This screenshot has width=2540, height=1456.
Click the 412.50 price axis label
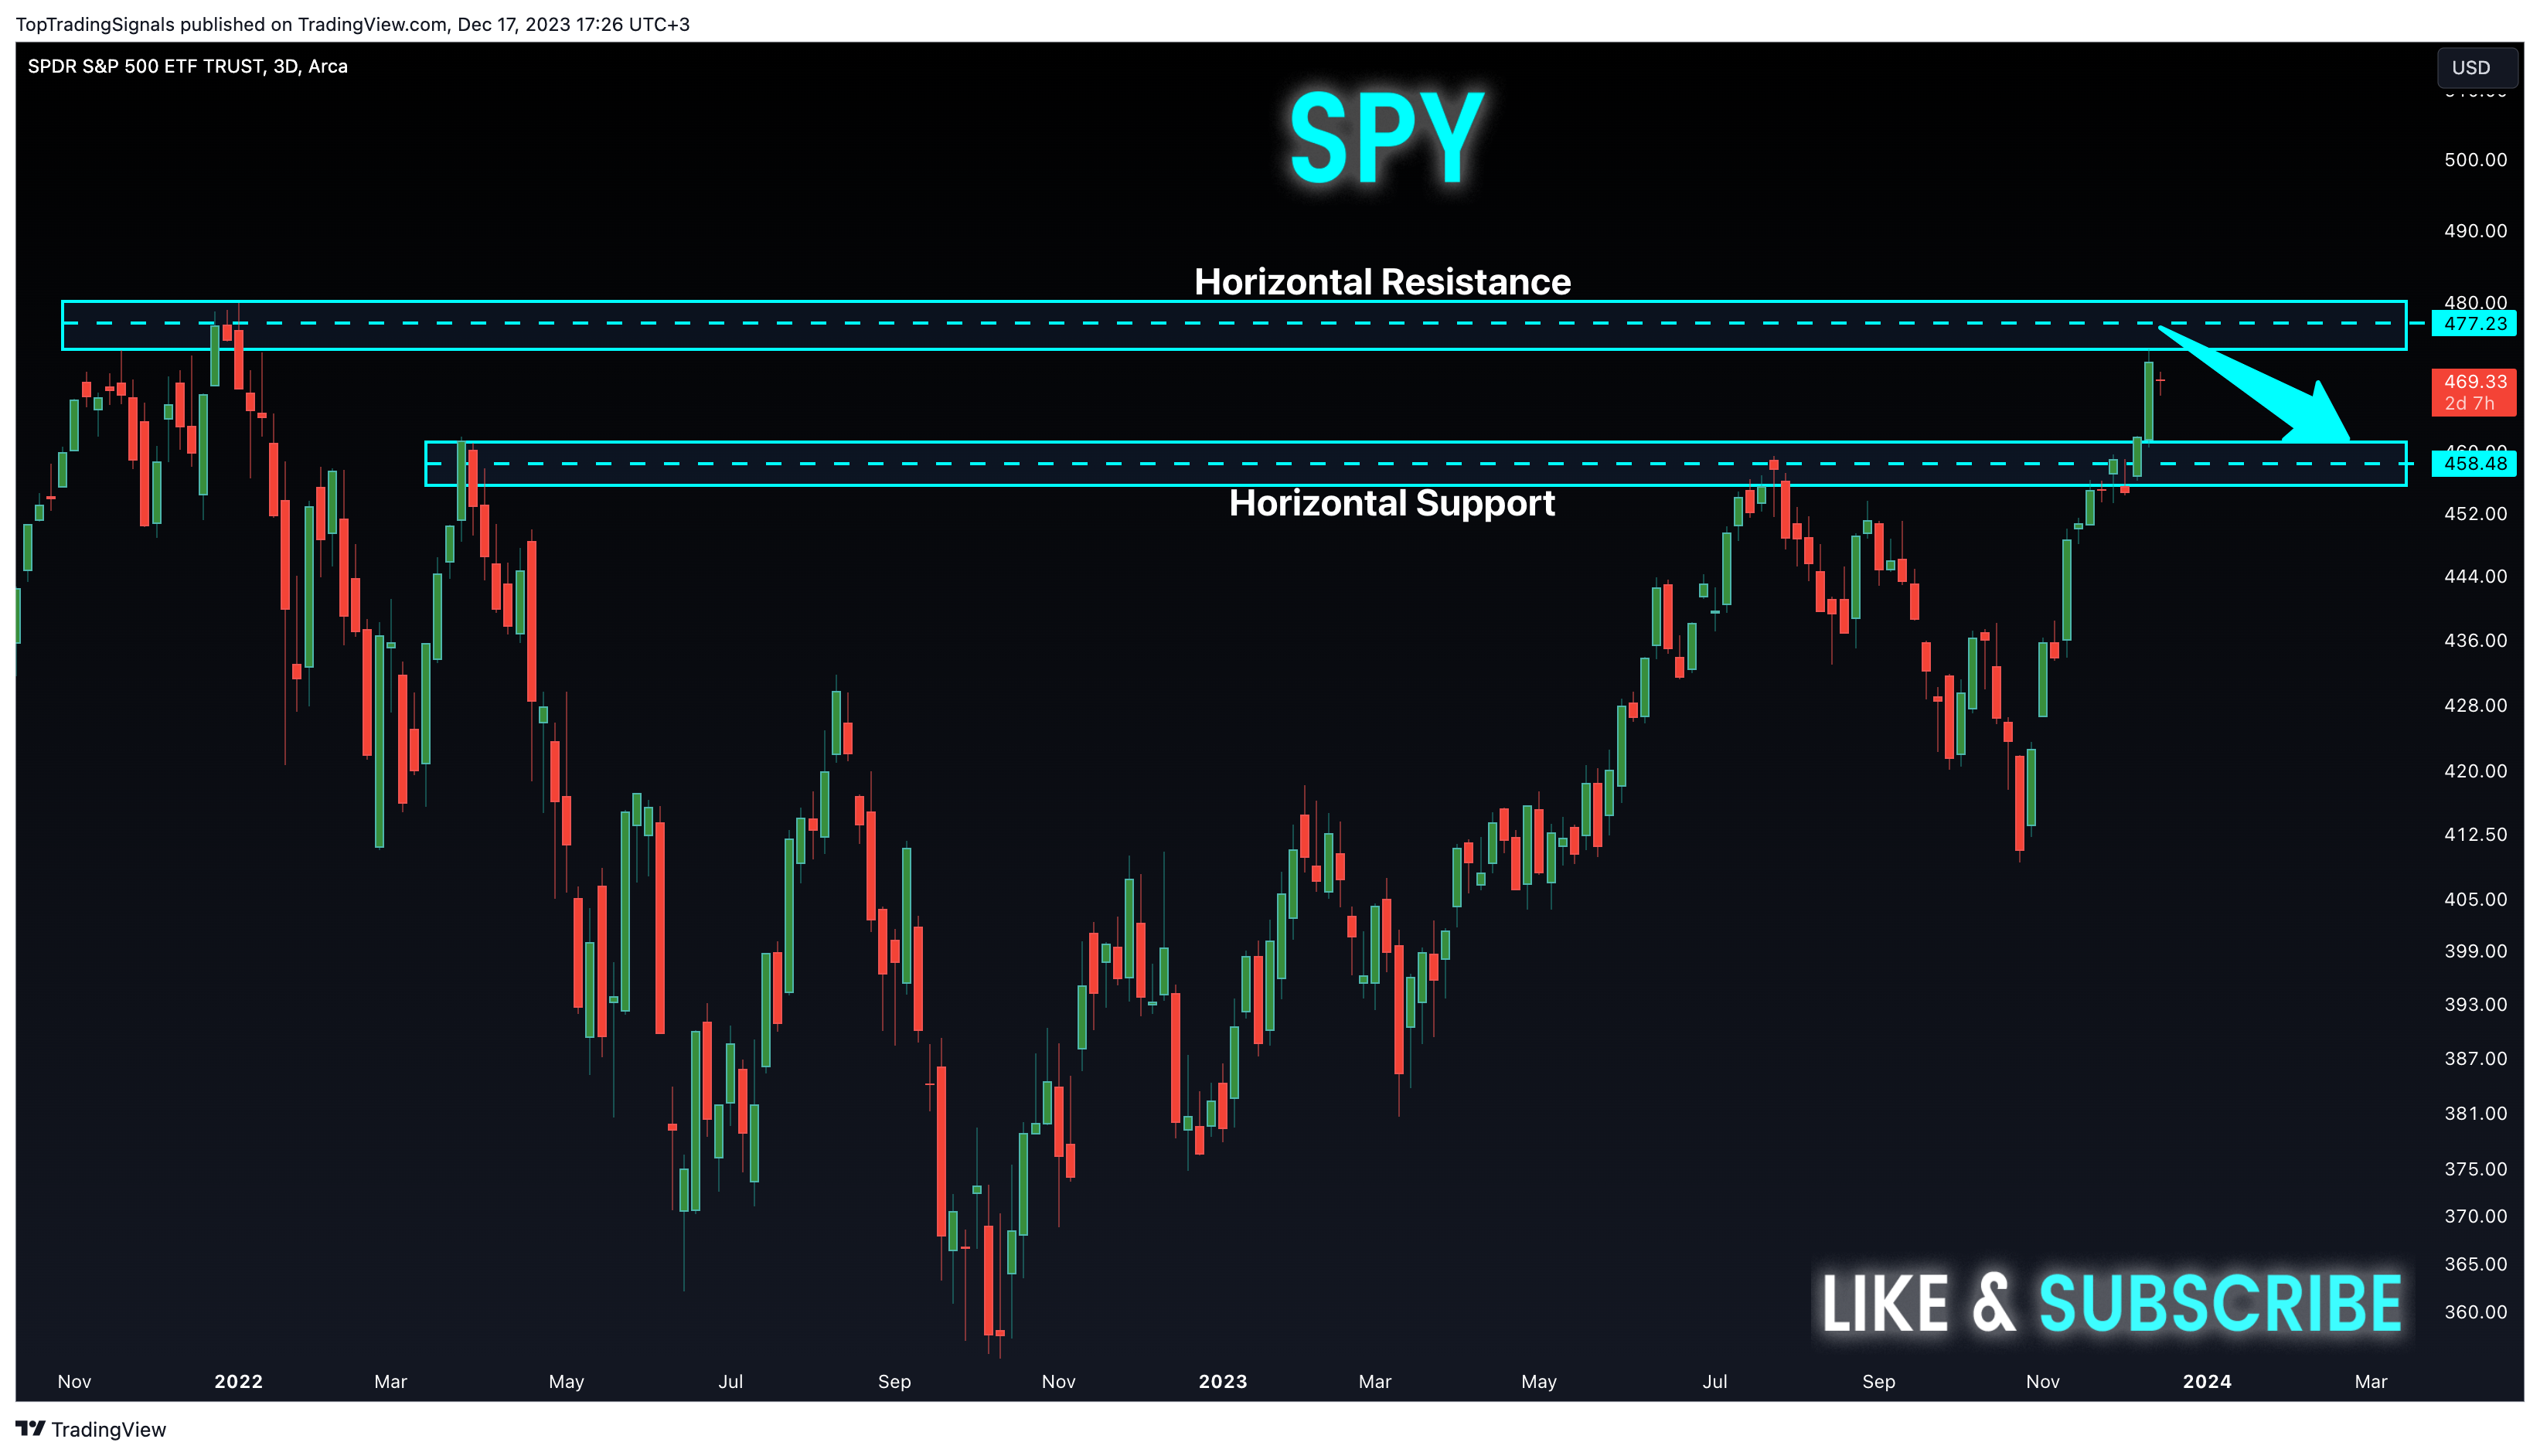click(x=2475, y=834)
